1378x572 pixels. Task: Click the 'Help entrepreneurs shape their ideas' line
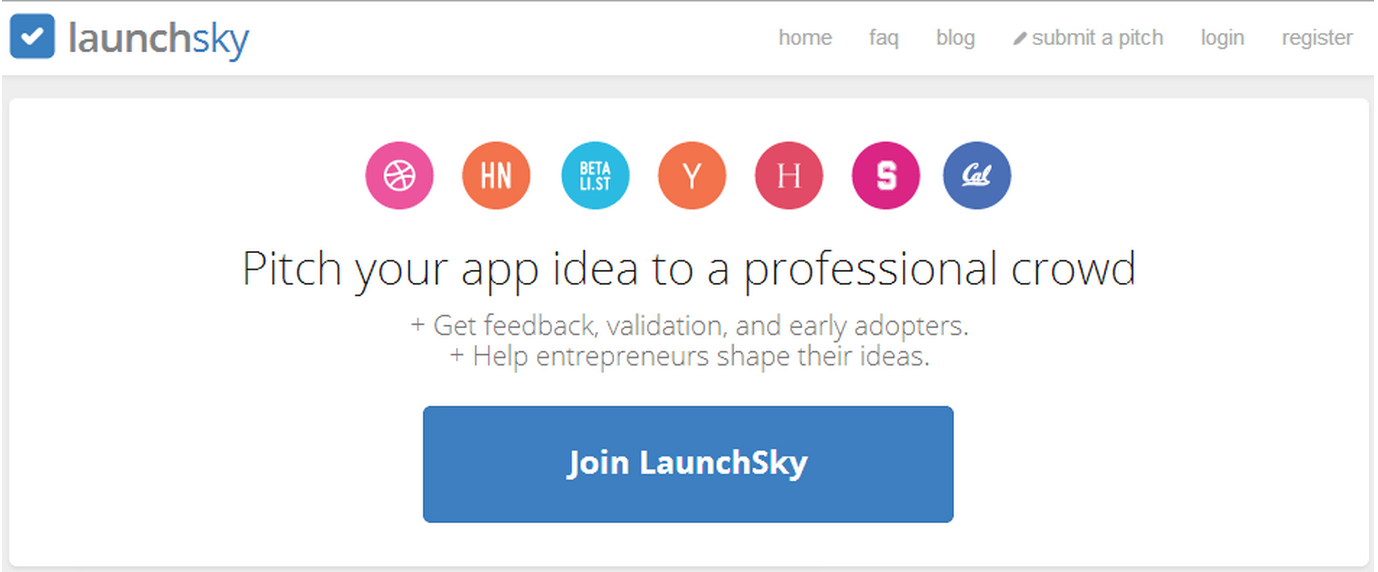[689, 356]
